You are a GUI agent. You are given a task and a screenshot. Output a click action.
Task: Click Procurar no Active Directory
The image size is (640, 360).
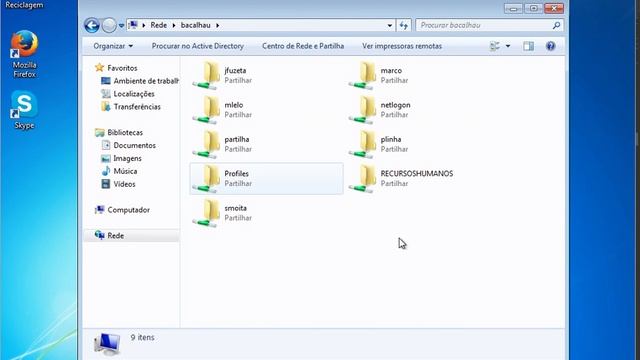(198, 46)
